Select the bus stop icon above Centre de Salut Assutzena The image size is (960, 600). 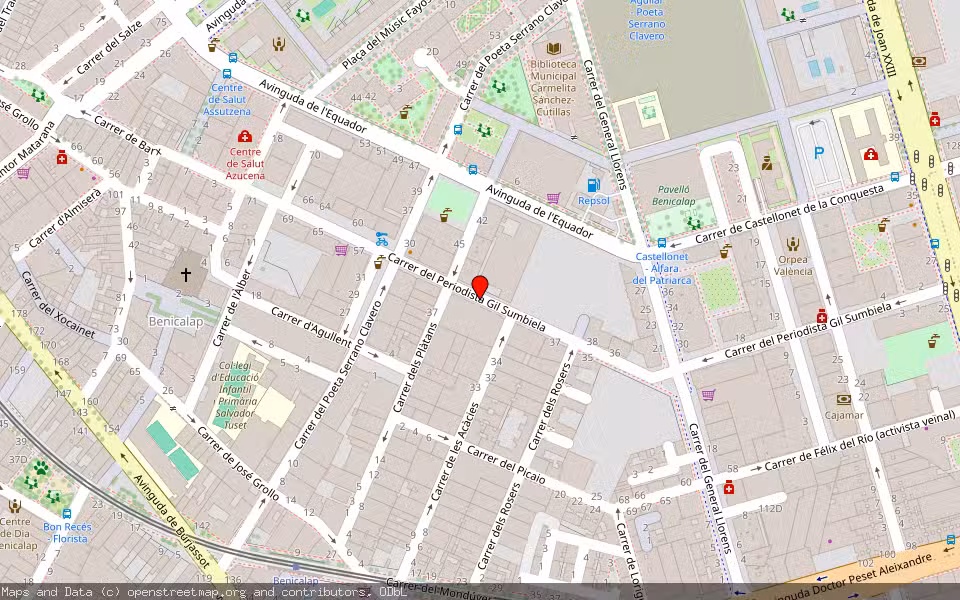point(227,73)
